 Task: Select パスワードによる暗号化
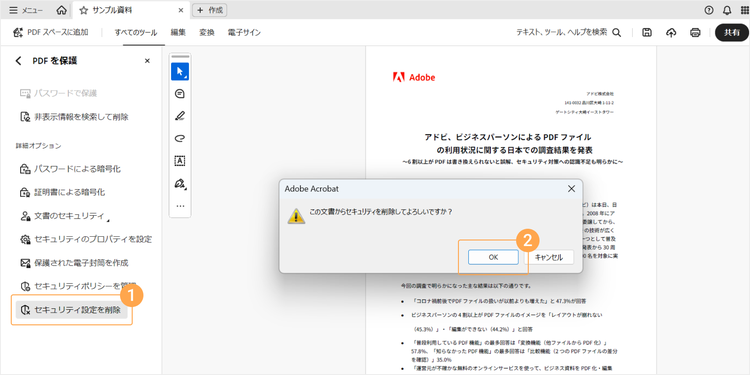[x=69, y=169]
